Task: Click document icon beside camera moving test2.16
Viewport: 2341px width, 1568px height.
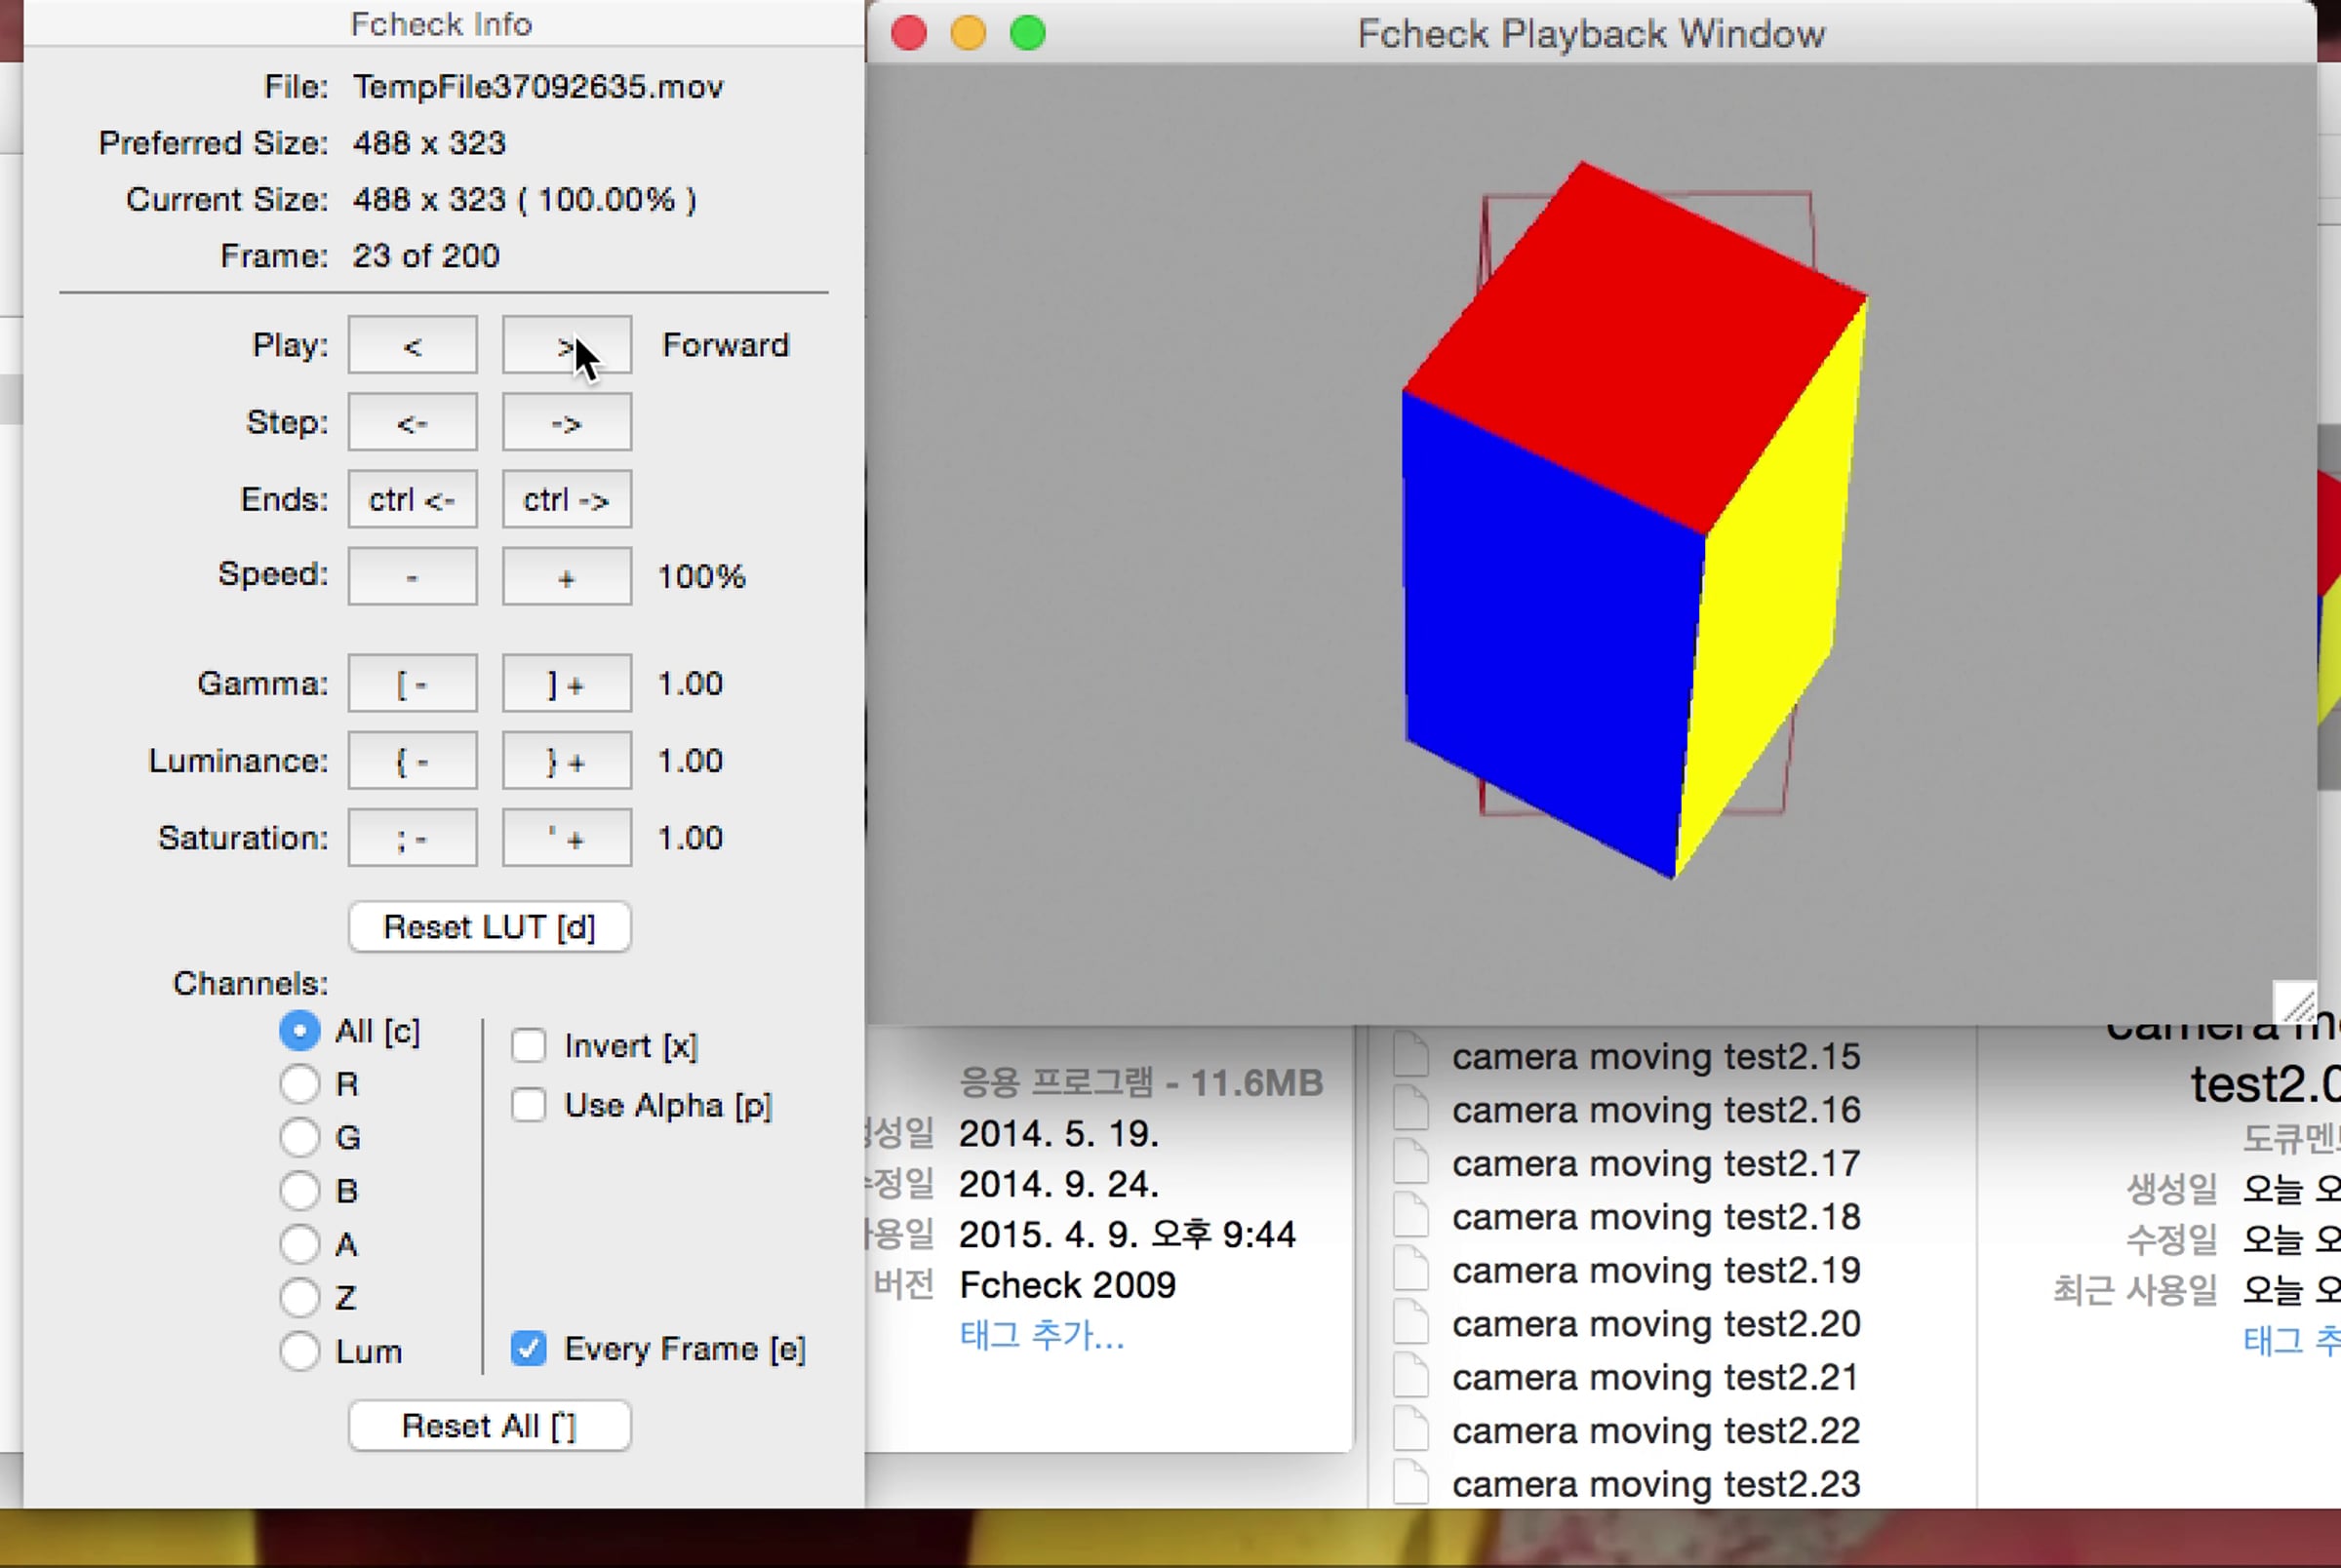Action: click(x=1410, y=1110)
